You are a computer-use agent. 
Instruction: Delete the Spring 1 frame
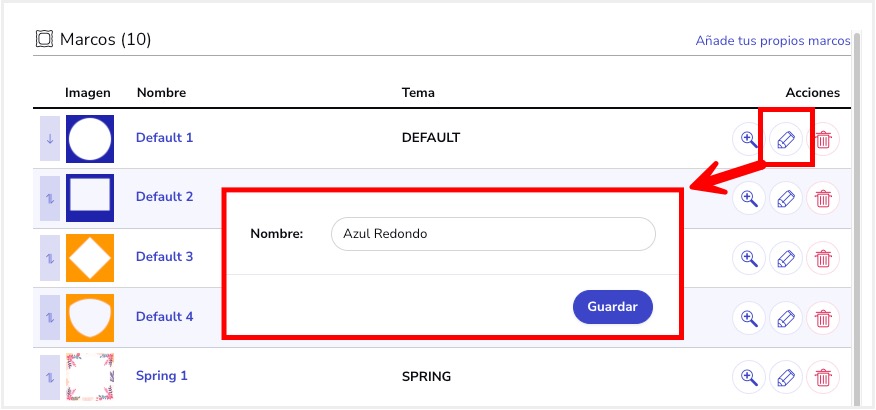click(823, 377)
